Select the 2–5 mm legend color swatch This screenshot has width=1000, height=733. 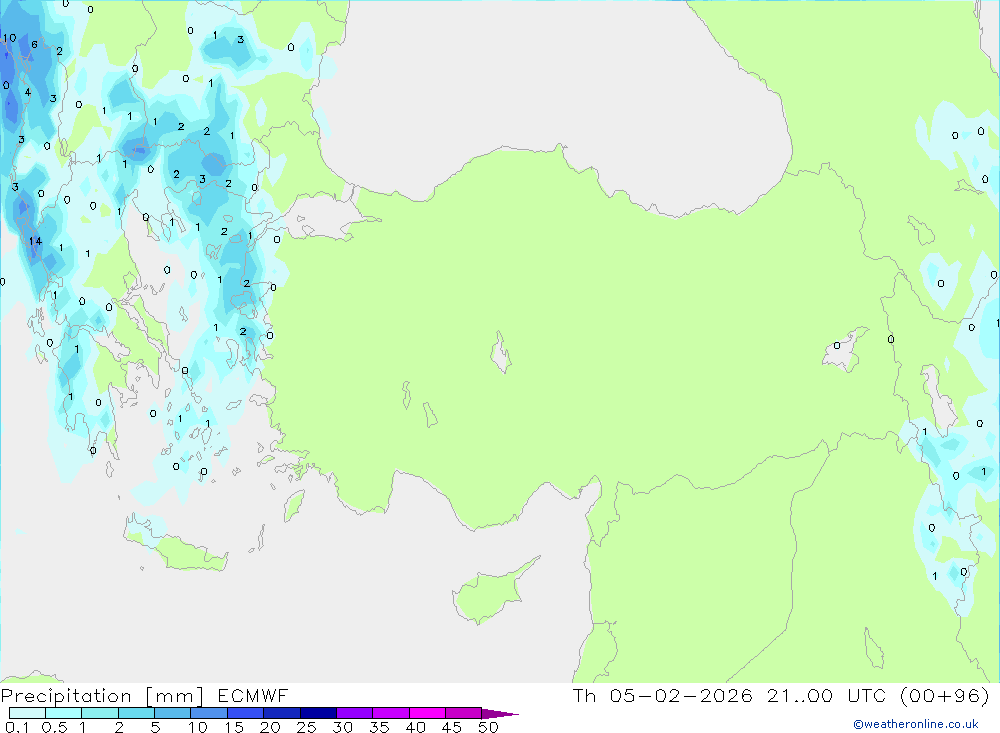(x=136, y=713)
